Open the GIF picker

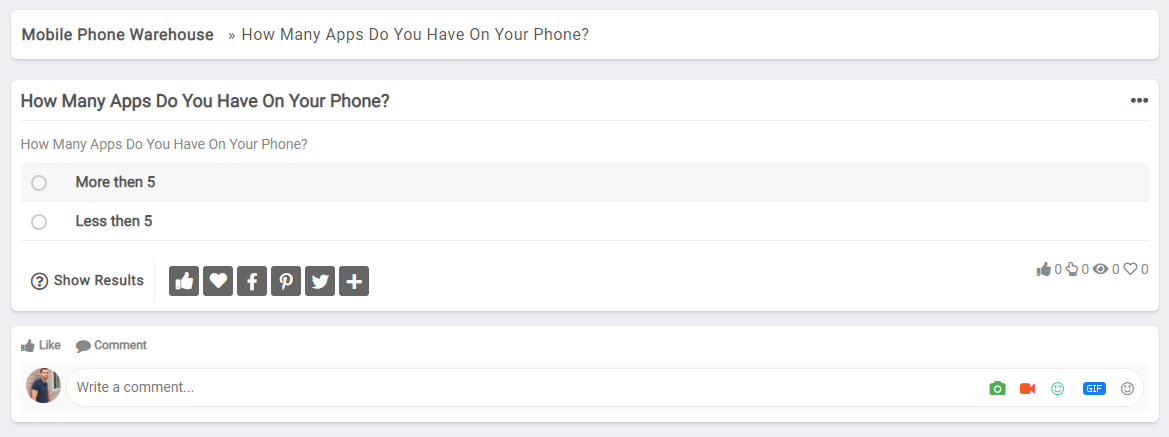[x=1094, y=389]
